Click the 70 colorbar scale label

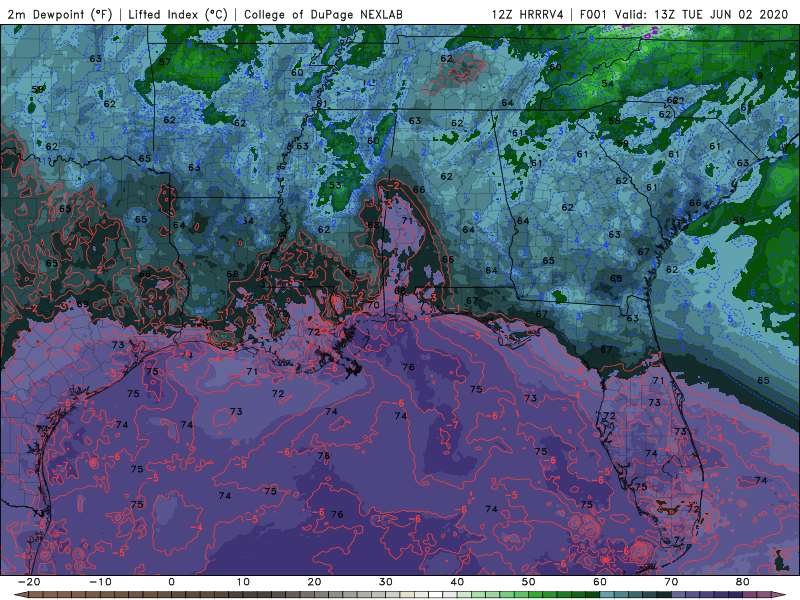[671, 582]
